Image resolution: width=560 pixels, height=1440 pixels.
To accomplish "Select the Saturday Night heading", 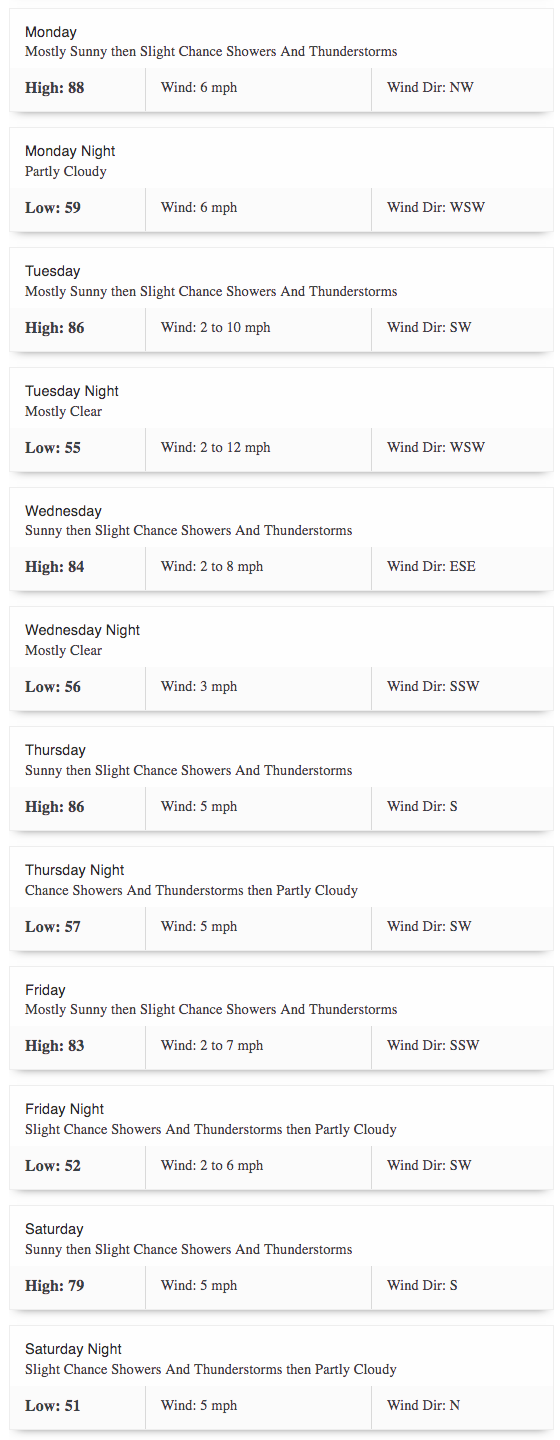I will (x=74, y=1349).
